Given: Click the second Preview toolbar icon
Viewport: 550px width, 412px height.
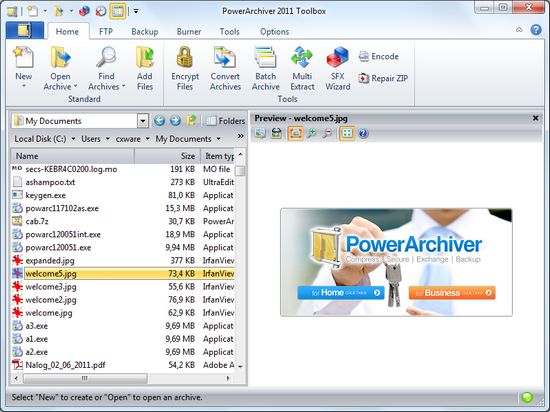Looking at the screenshot, I should pos(276,134).
